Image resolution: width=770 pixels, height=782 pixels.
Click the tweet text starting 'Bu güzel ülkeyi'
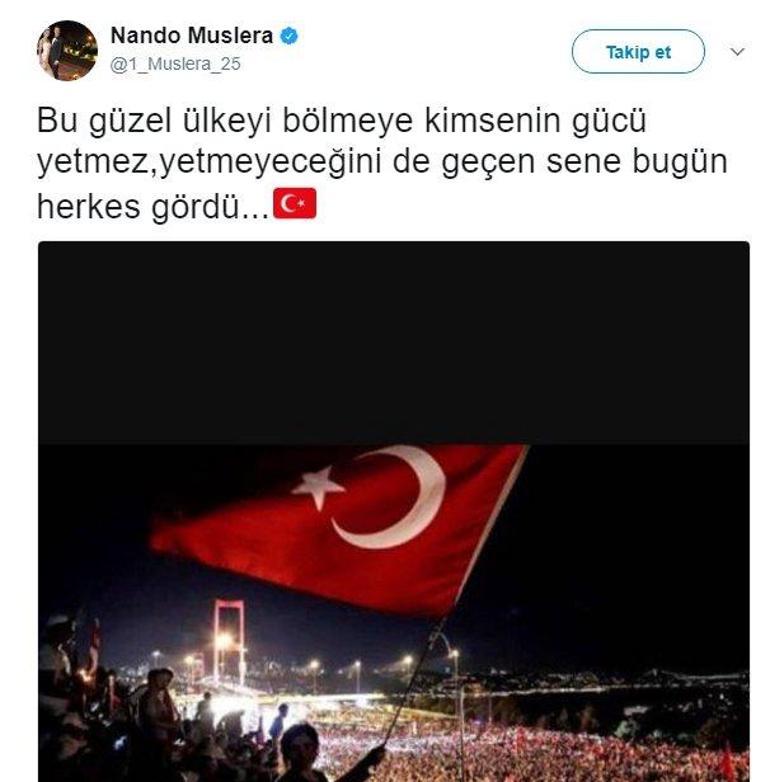point(382,162)
